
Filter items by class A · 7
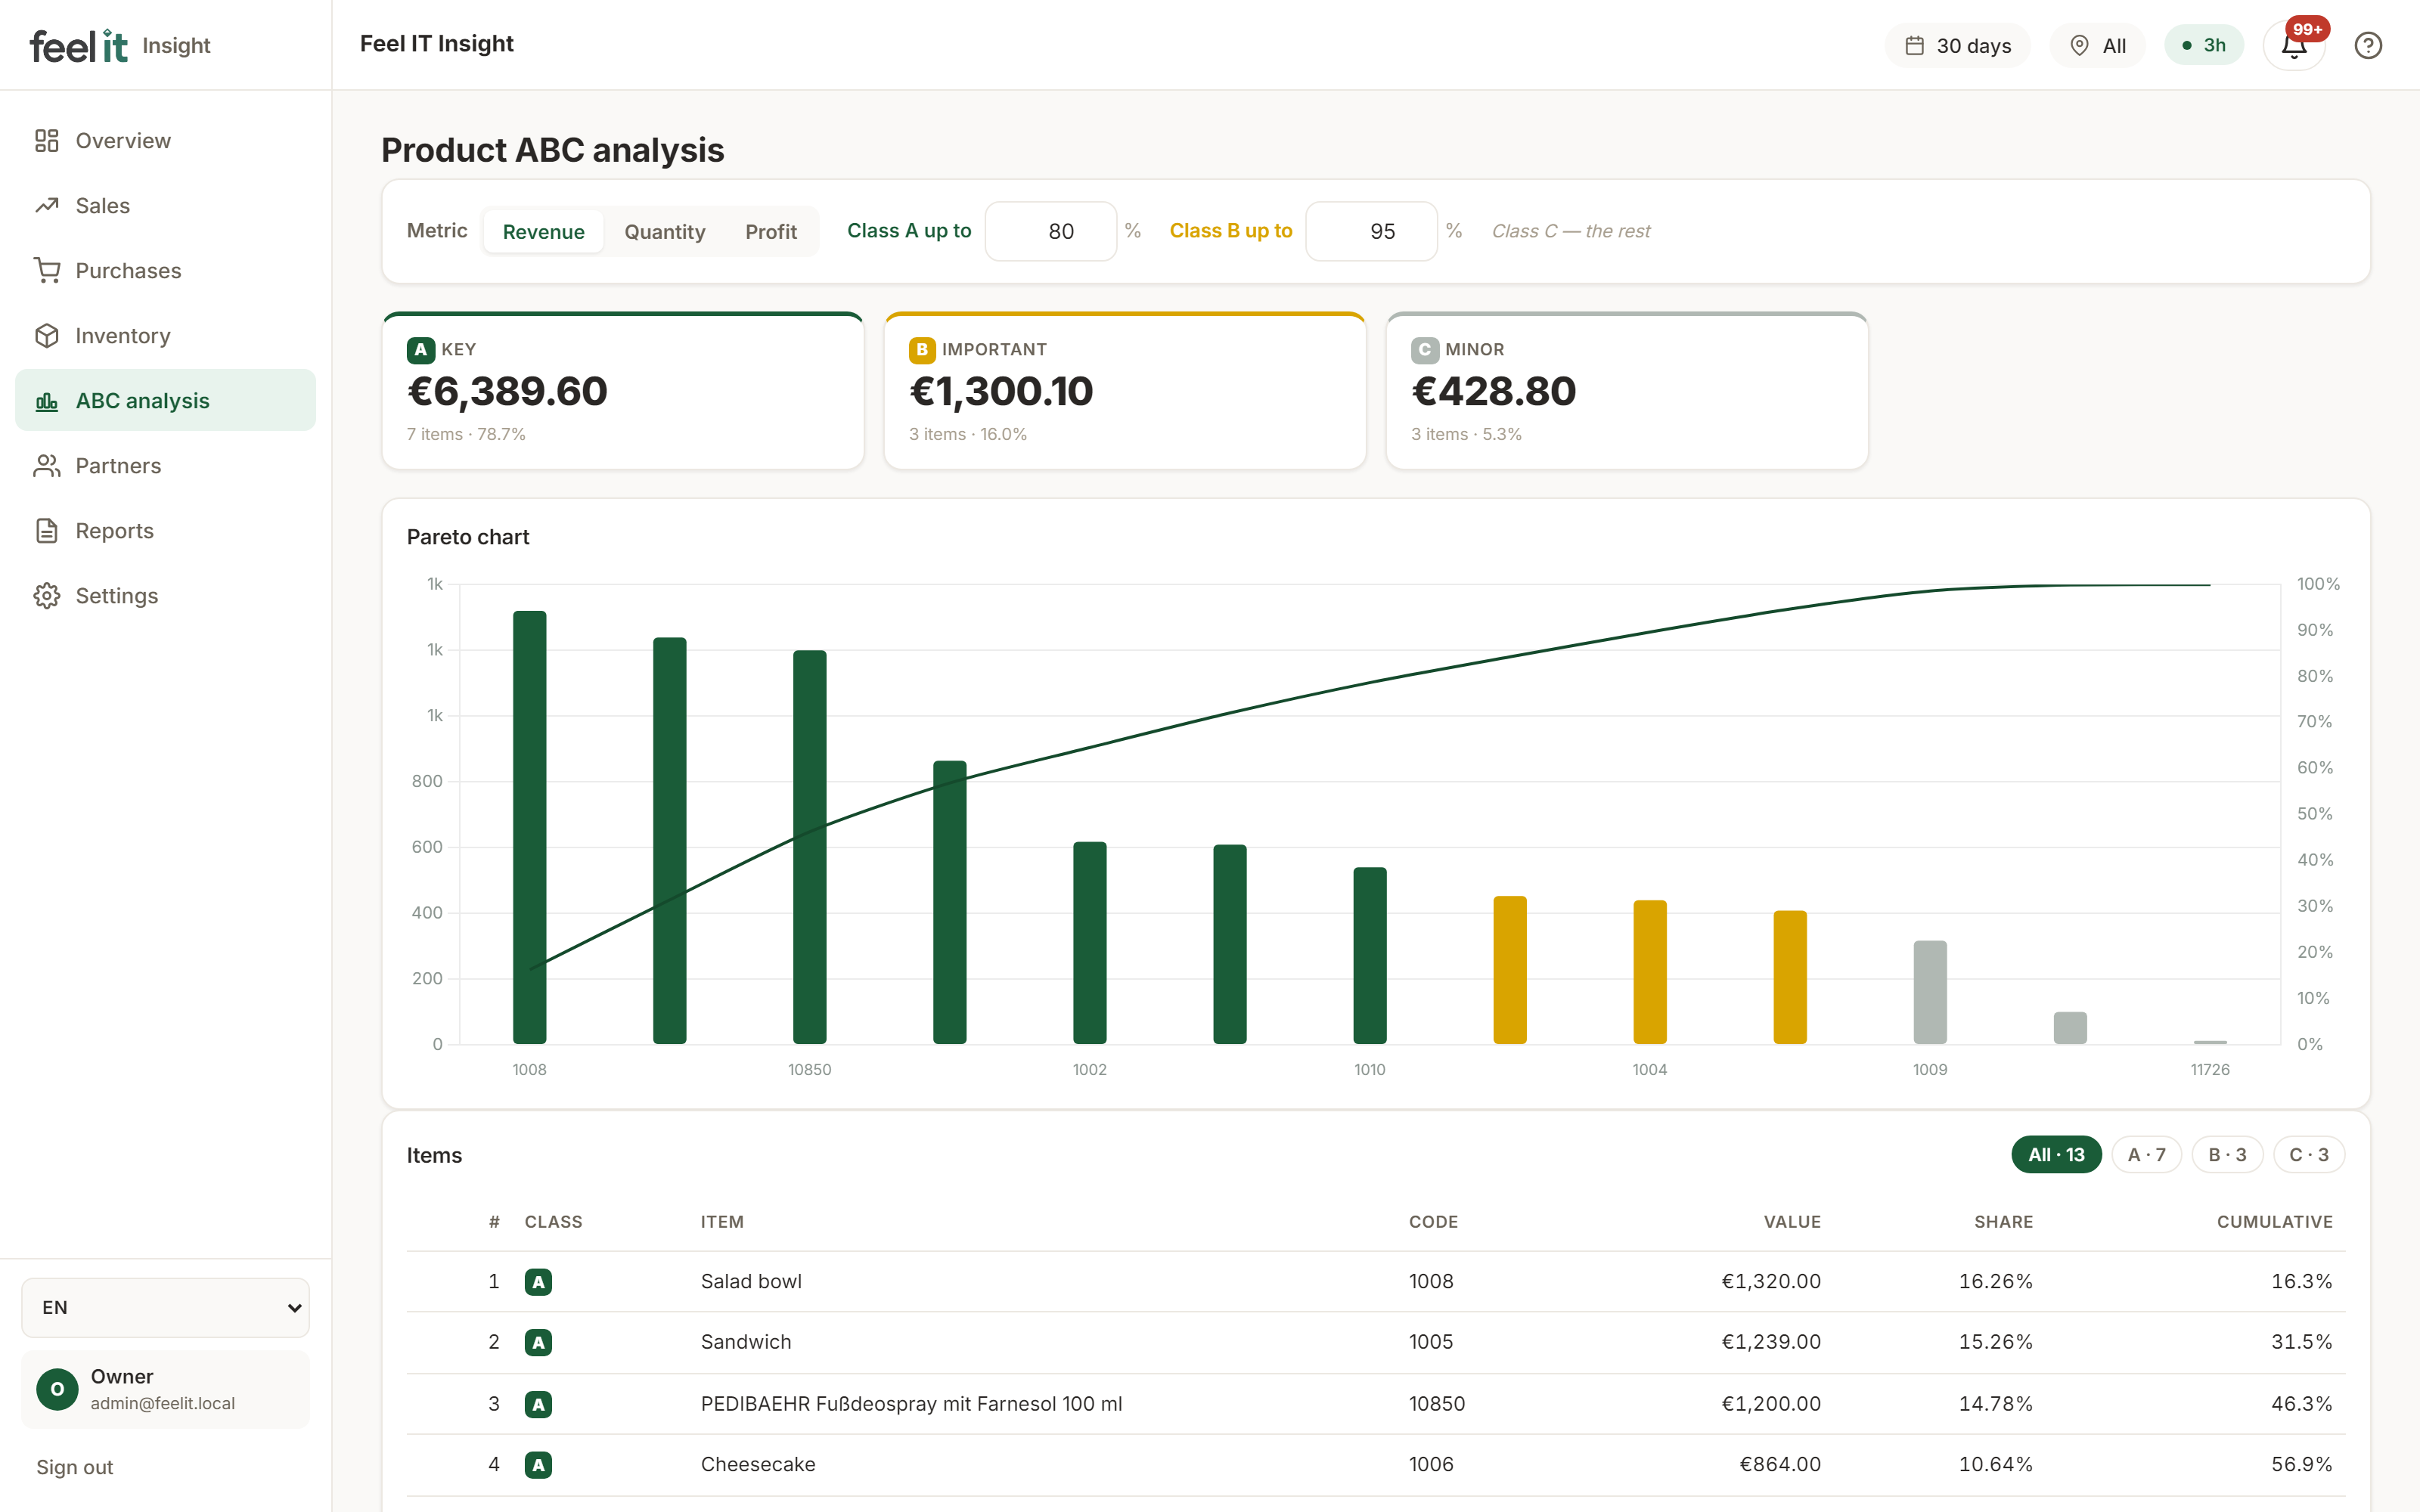(2146, 1155)
